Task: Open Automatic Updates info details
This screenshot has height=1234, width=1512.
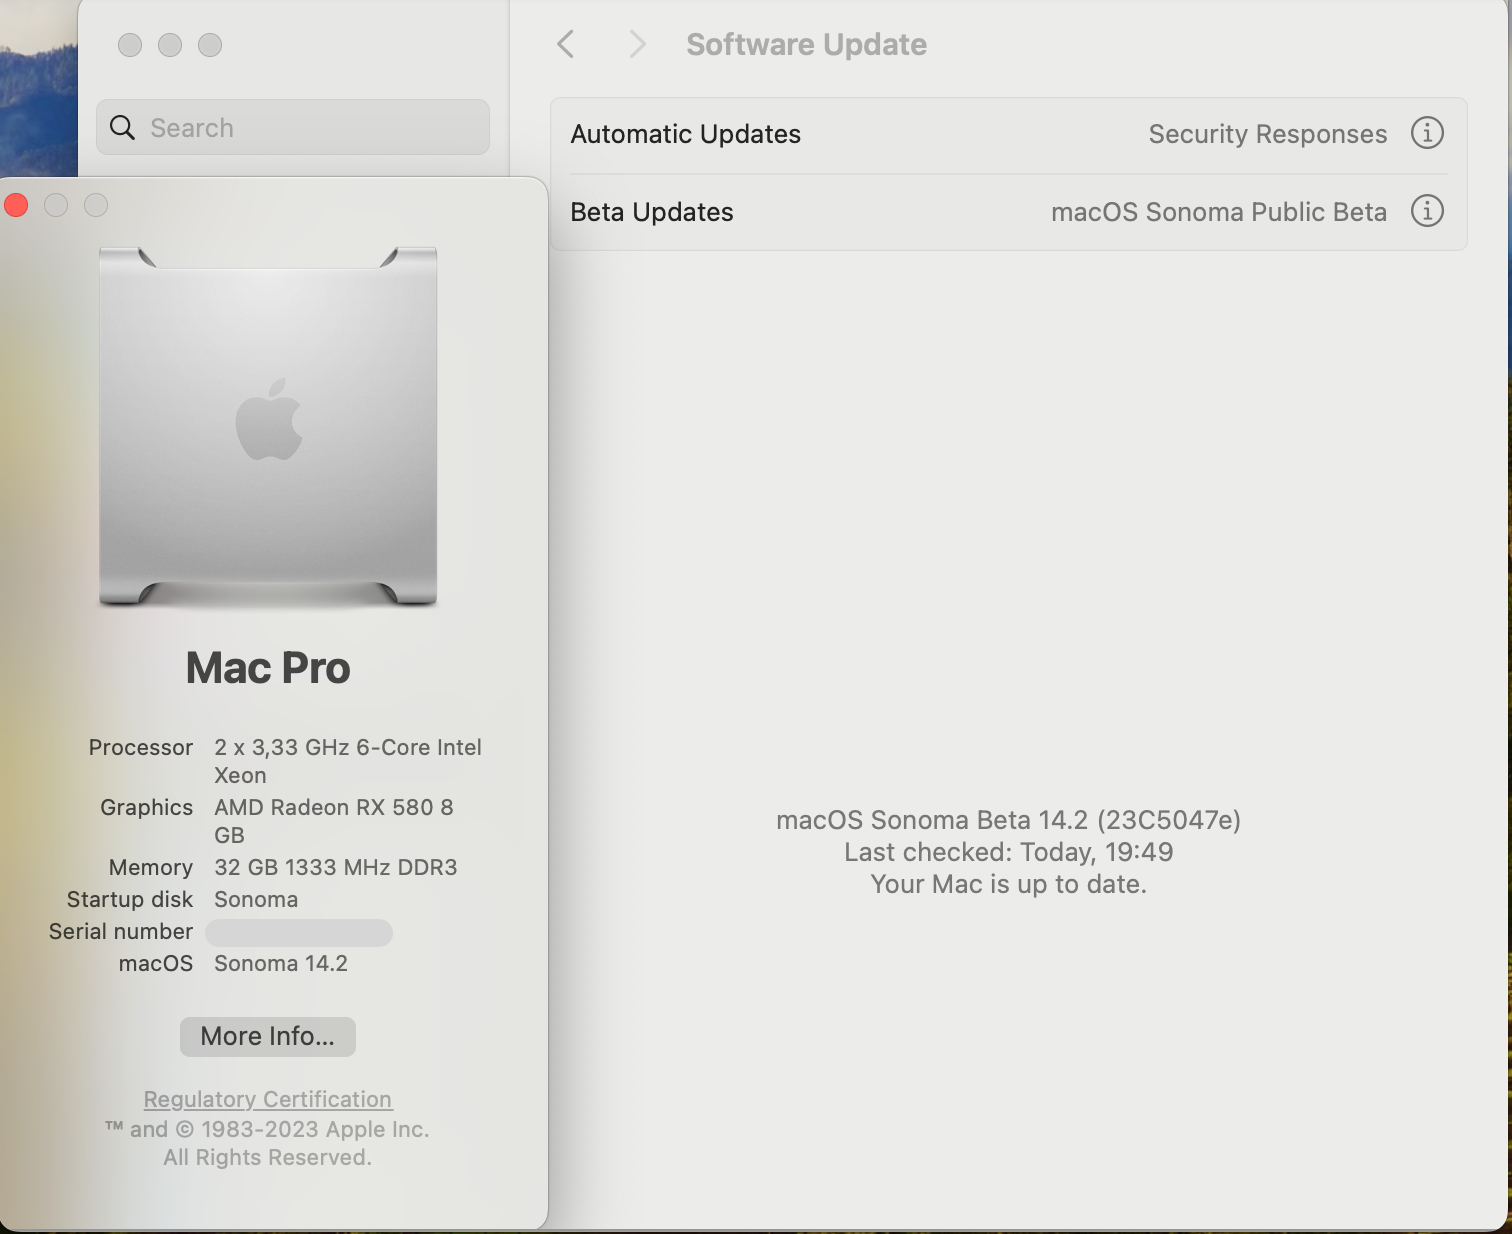Action: [x=1427, y=133]
